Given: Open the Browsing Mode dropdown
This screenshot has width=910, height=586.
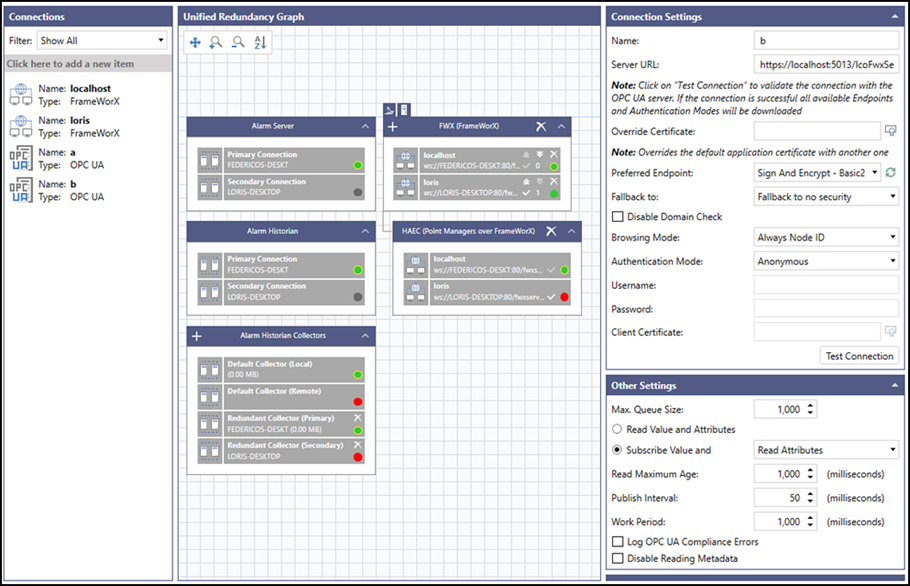Looking at the screenshot, I should (825, 237).
